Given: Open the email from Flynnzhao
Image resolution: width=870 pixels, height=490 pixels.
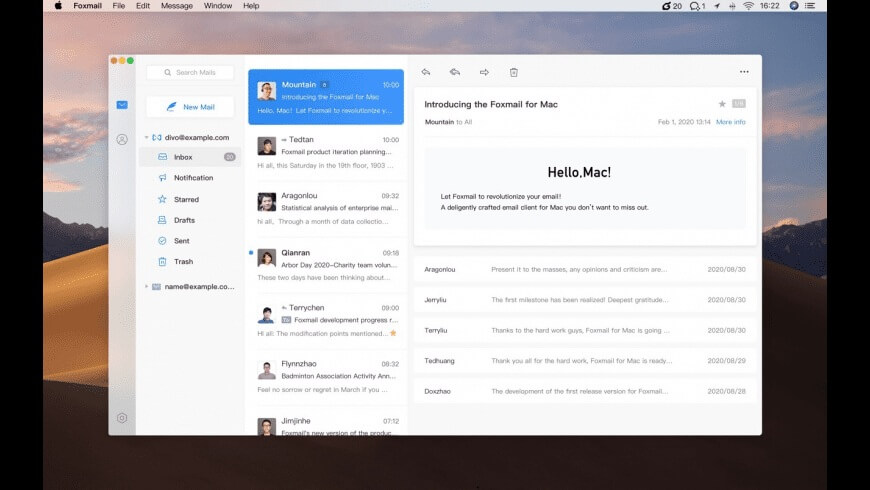Looking at the screenshot, I should (326, 377).
